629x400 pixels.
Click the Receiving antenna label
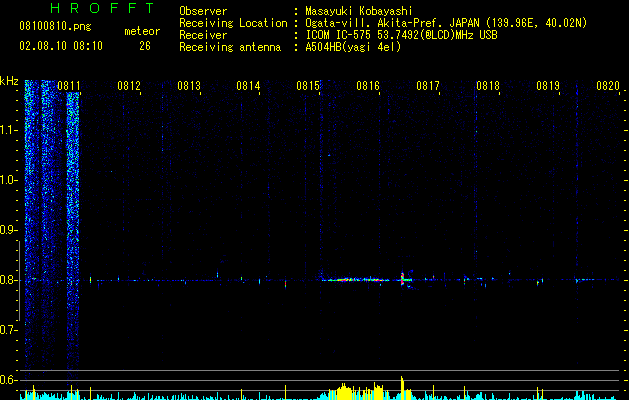[230, 47]
